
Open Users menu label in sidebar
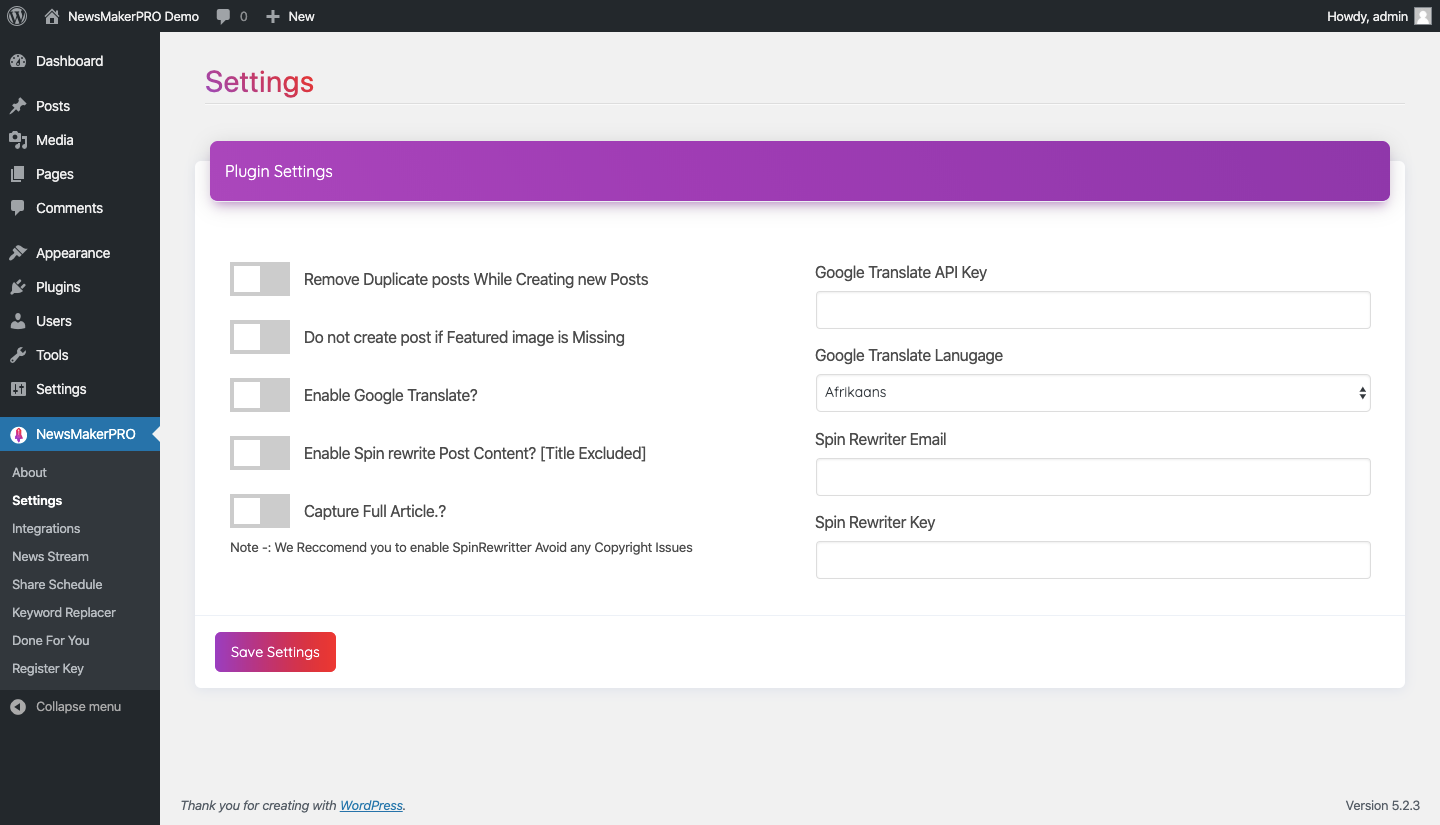click(54, 321)
